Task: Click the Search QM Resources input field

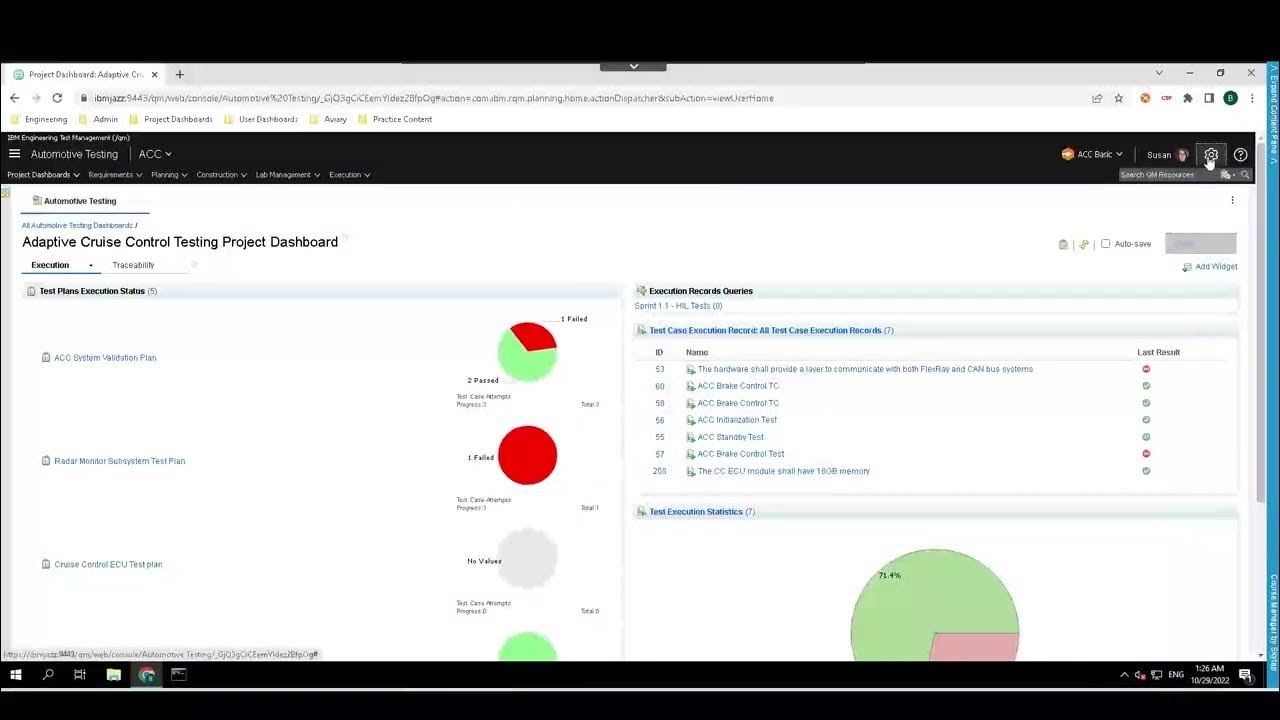Action: point(1168,175)
